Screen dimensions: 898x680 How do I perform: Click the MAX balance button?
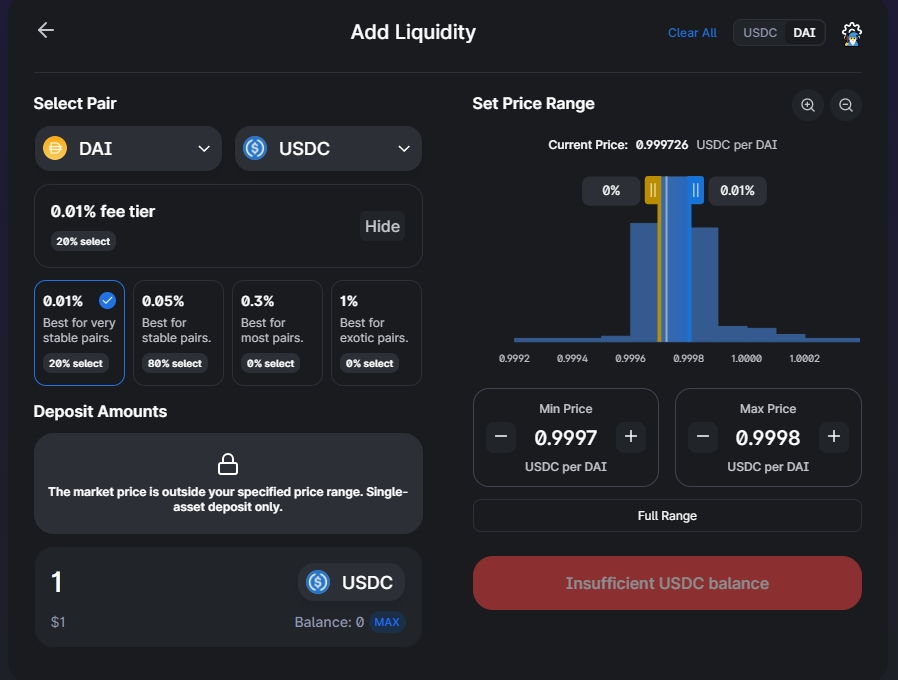(x=387, y=622)
